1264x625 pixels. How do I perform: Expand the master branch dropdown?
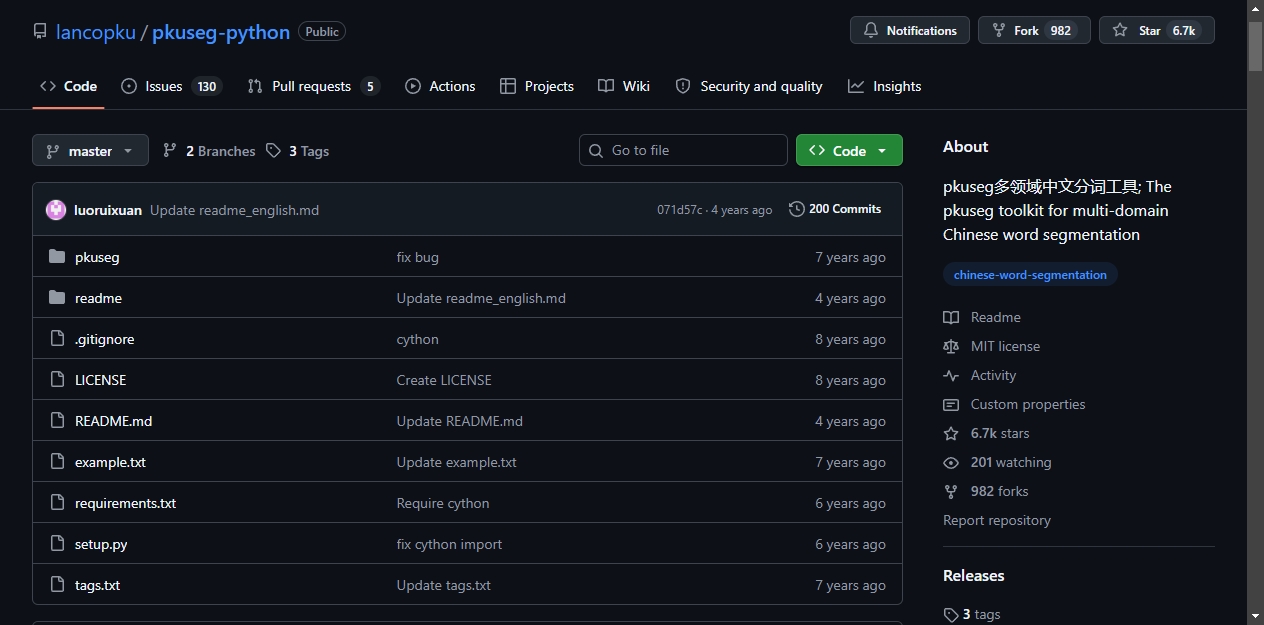coord(90,151)
